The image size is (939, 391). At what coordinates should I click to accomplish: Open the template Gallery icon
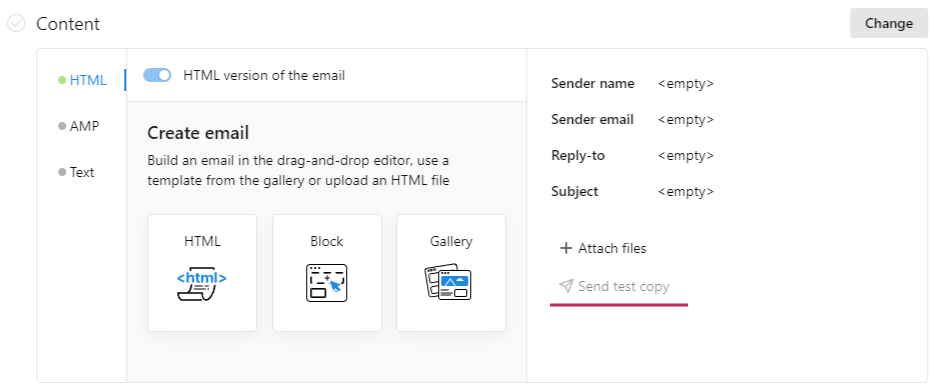point(448,282)
